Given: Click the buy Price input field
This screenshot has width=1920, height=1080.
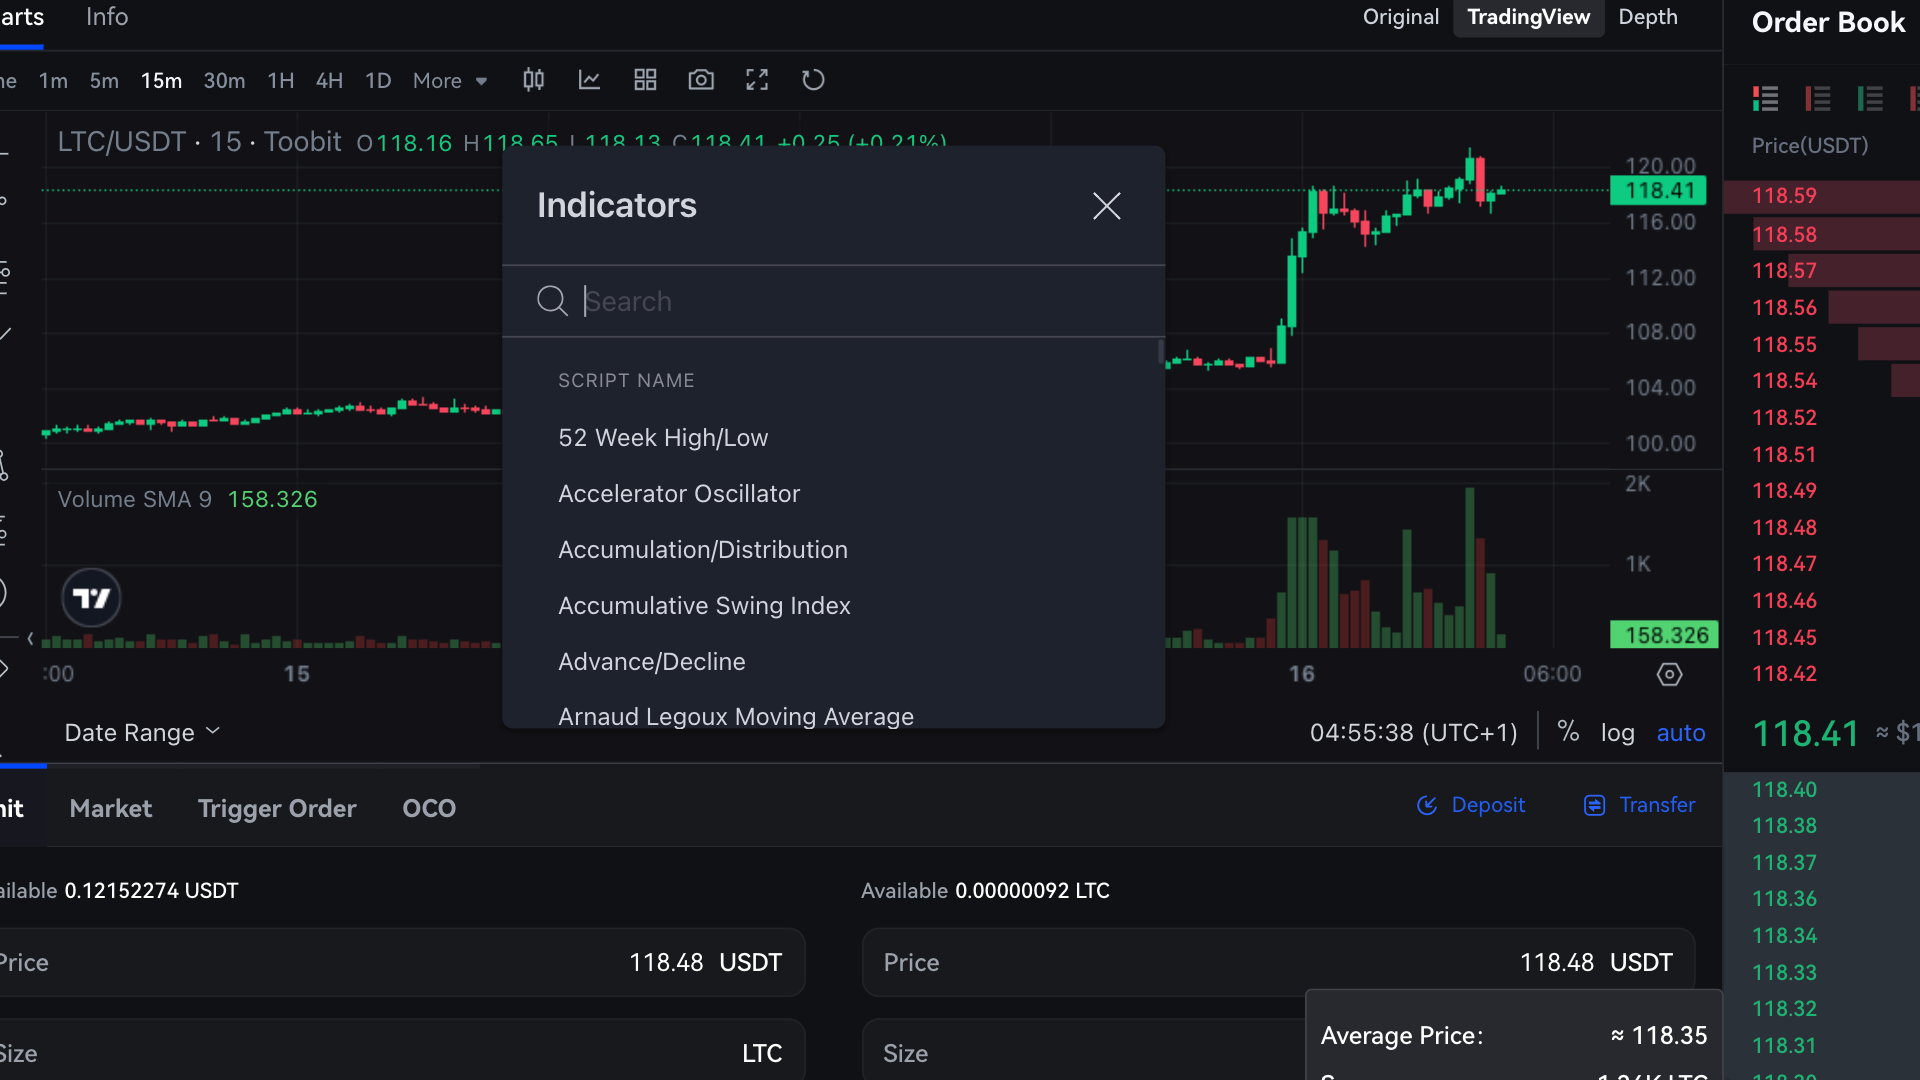Looking at the screenshot, I should (x=400, y=962).
